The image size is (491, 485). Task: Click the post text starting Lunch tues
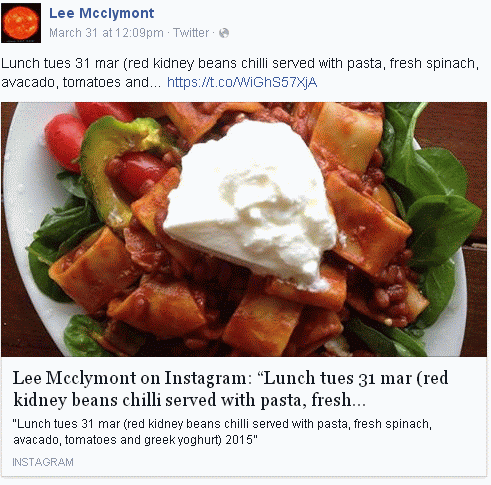tap(240, 73)
